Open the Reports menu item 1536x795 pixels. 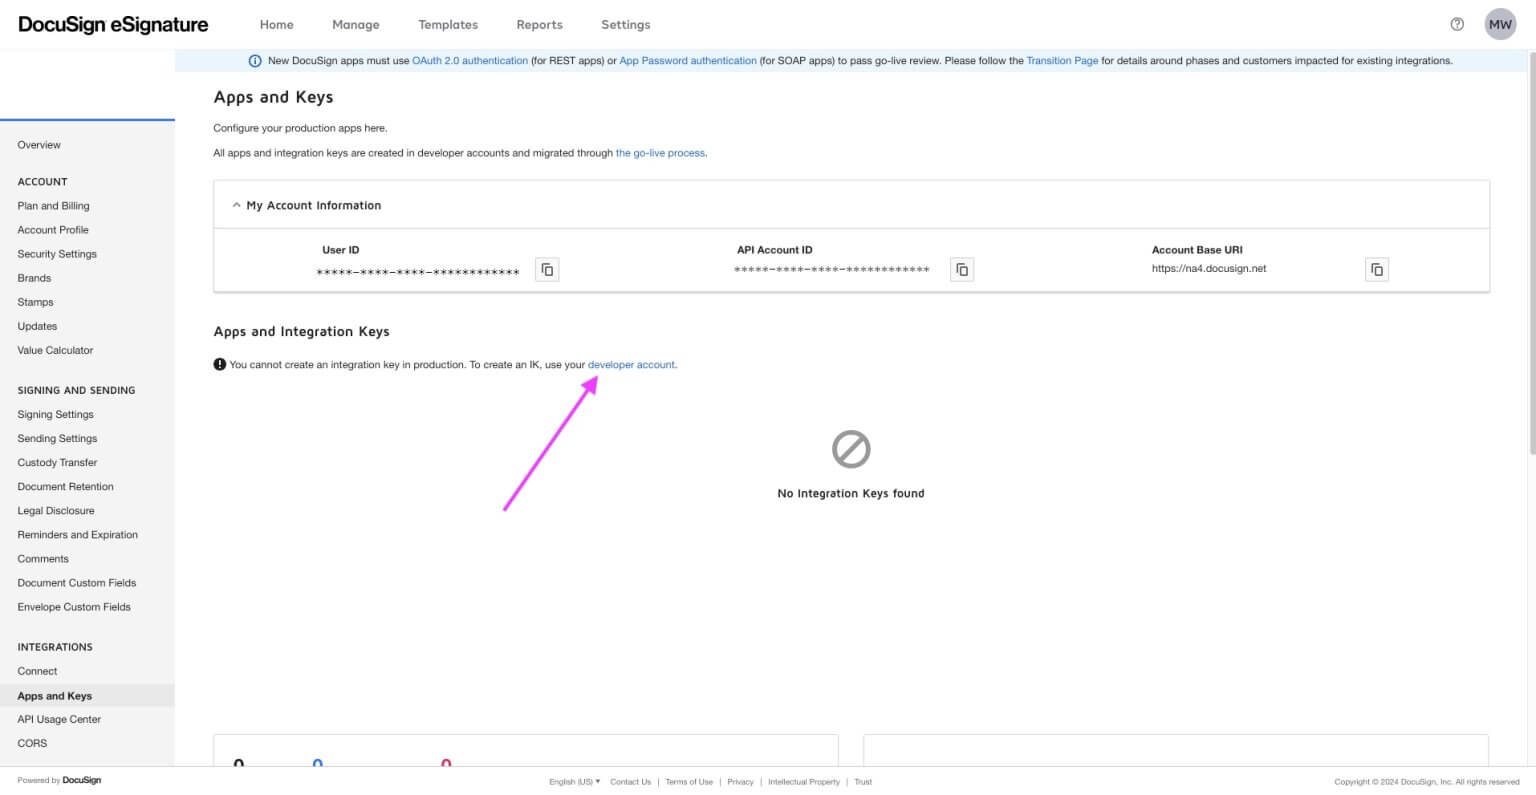[539, 24]
